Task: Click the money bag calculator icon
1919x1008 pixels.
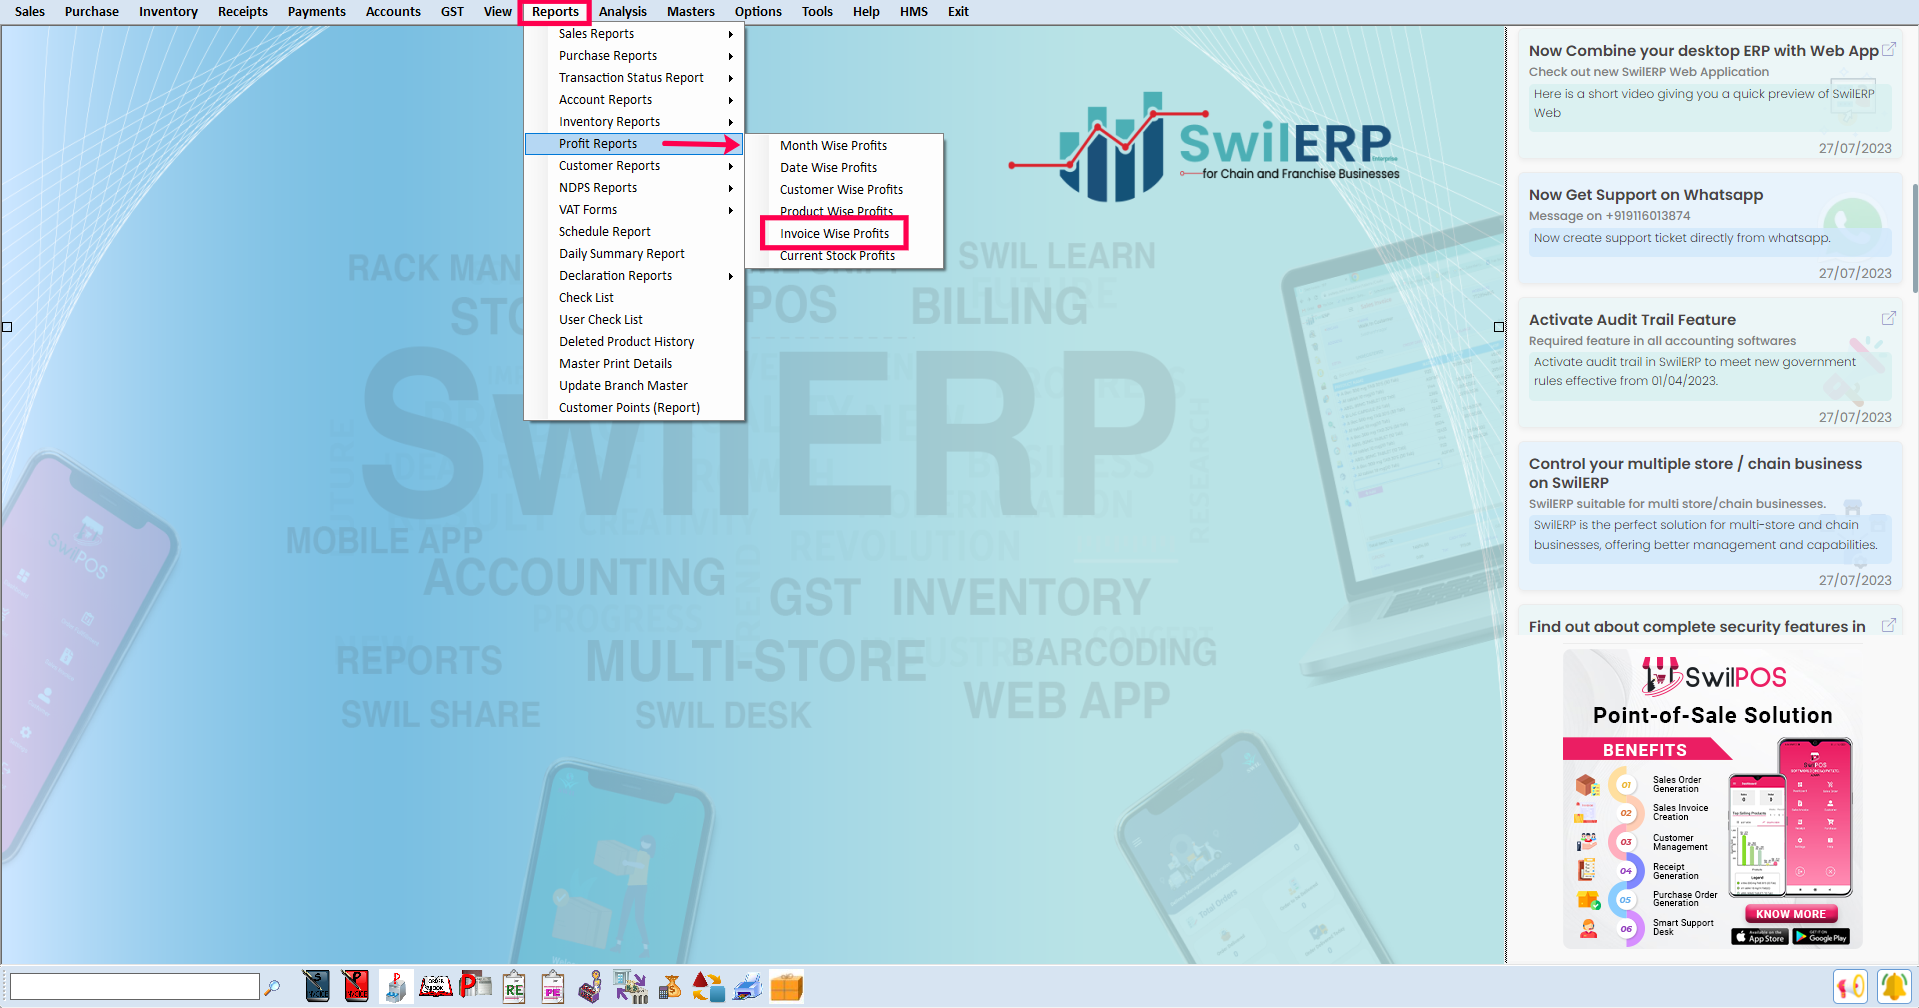Action: [x=670, y=986]
